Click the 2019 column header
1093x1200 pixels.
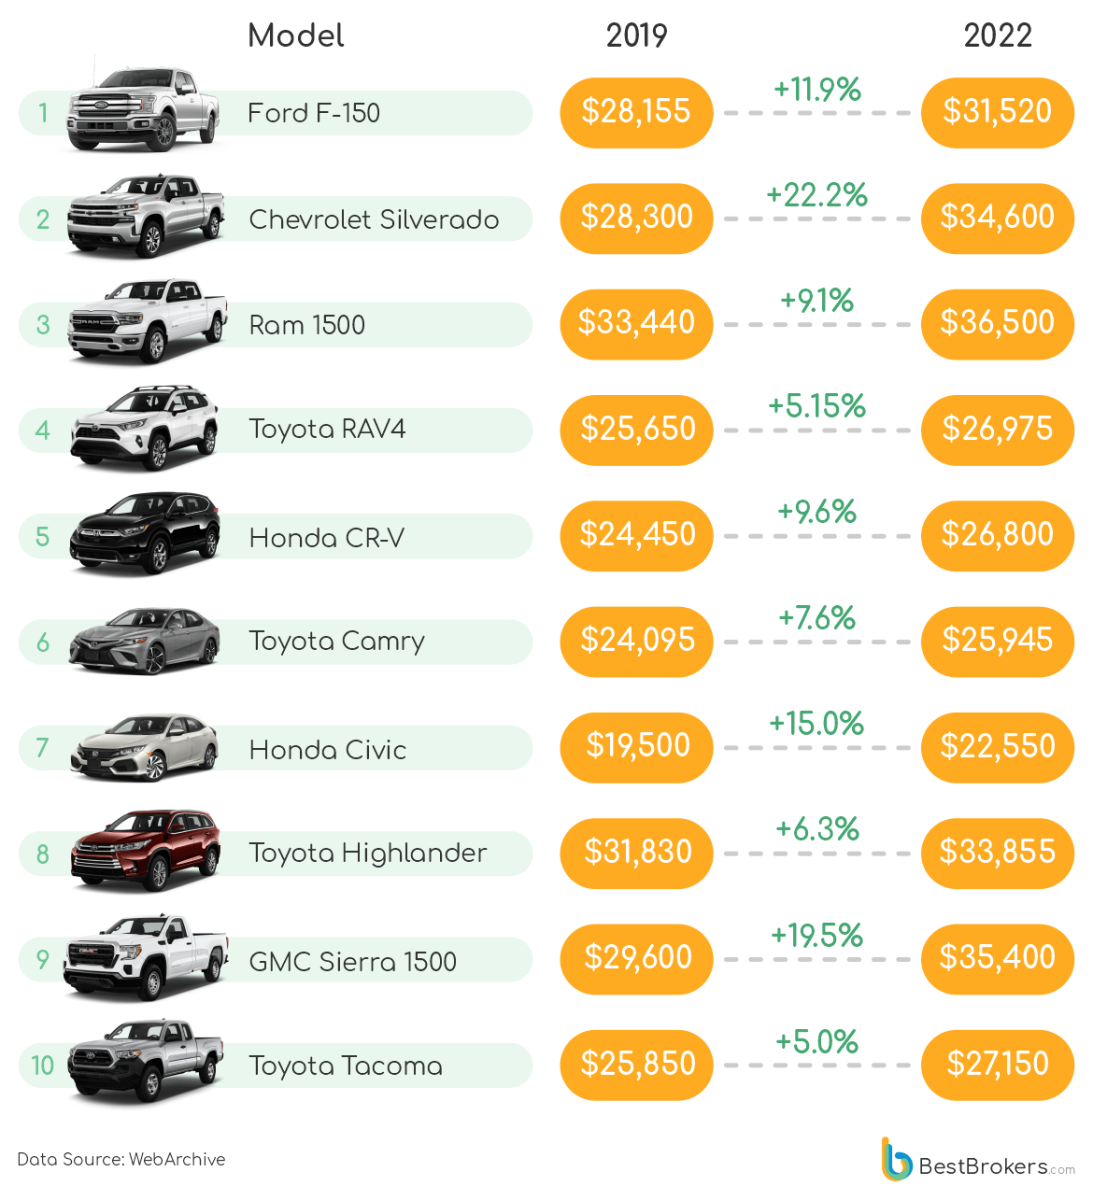(636, 36)
